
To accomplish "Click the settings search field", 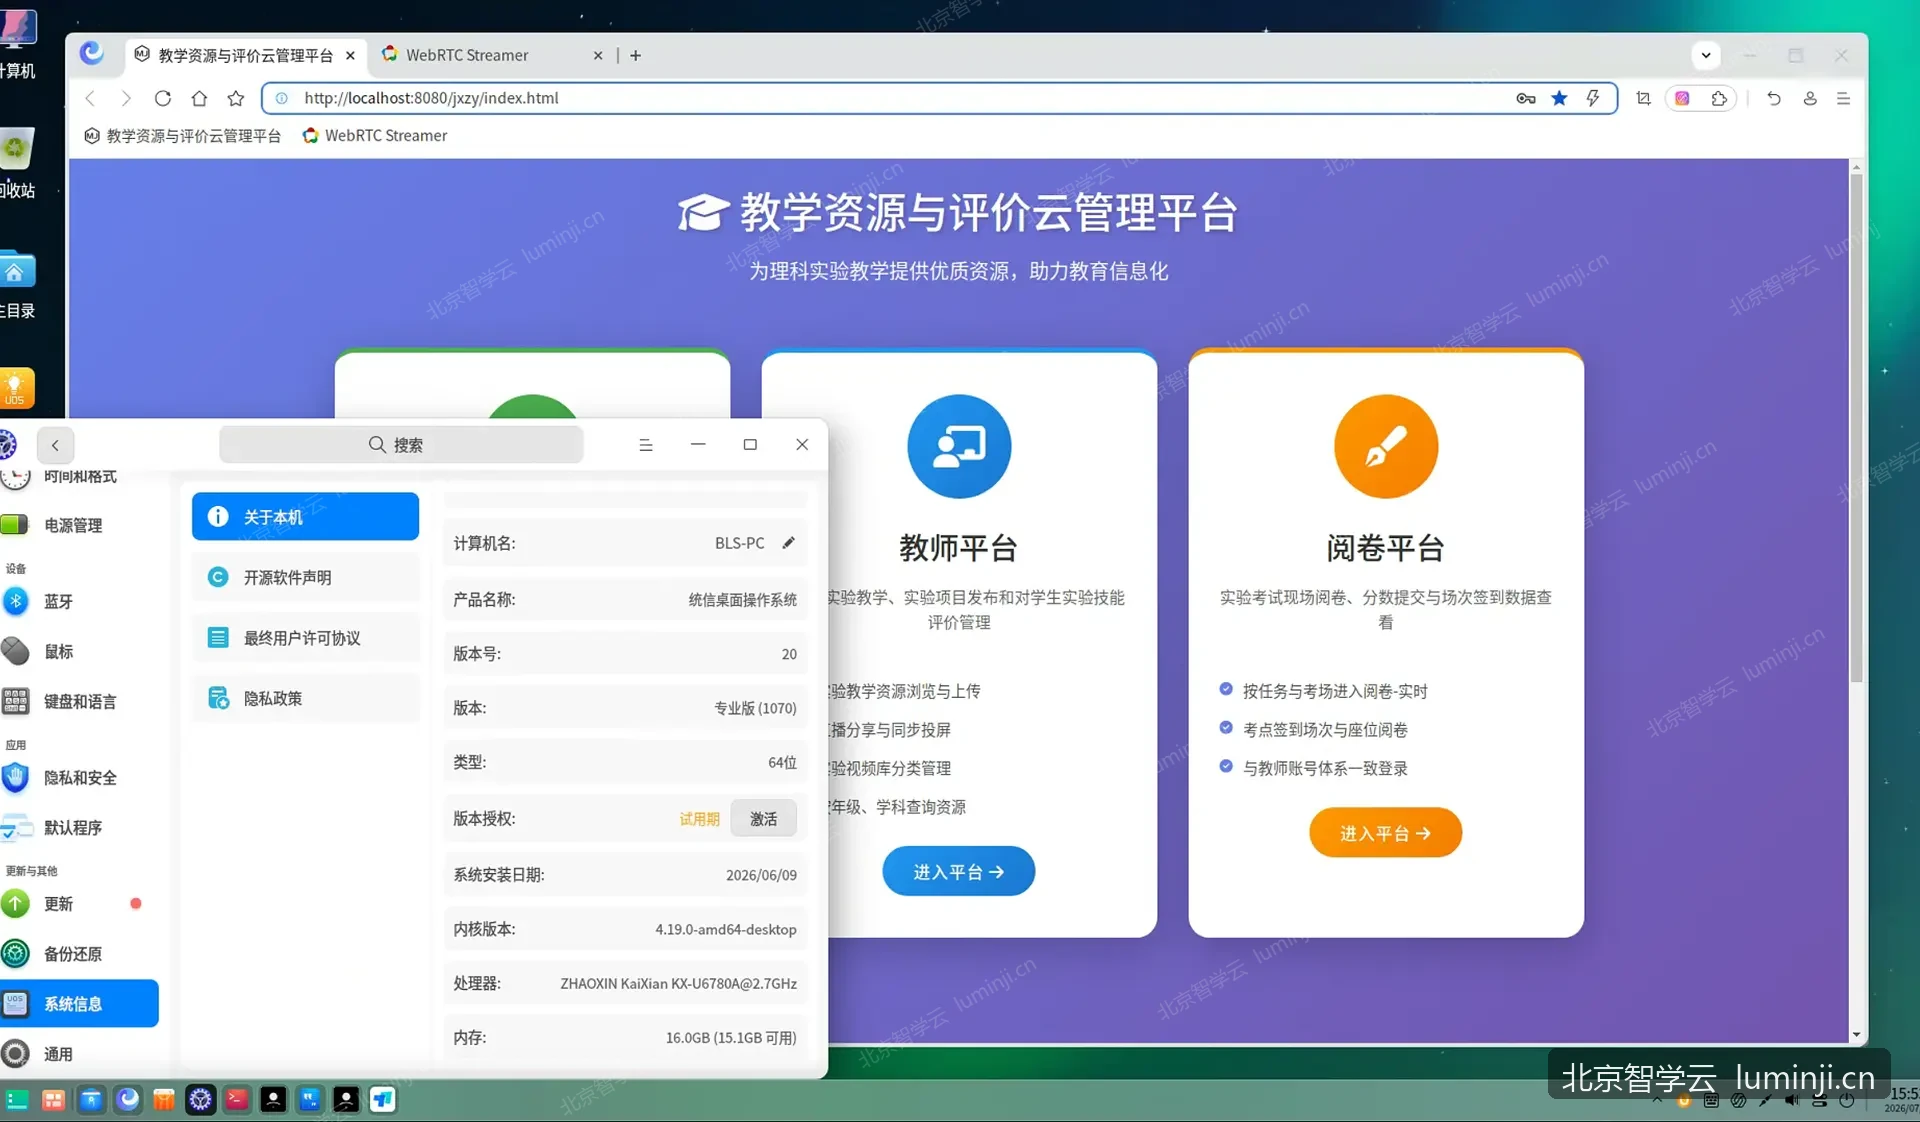I will 401,445.
